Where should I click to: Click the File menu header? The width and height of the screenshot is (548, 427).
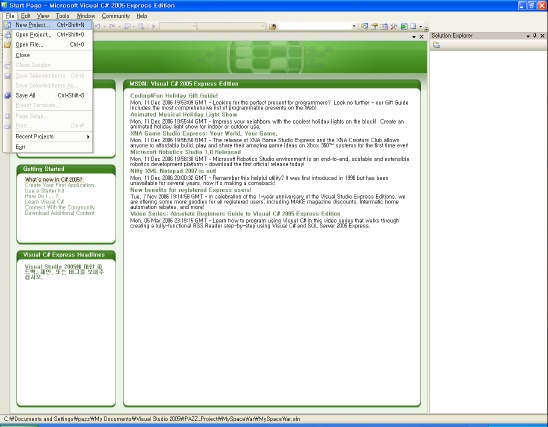tap(10, 16)
